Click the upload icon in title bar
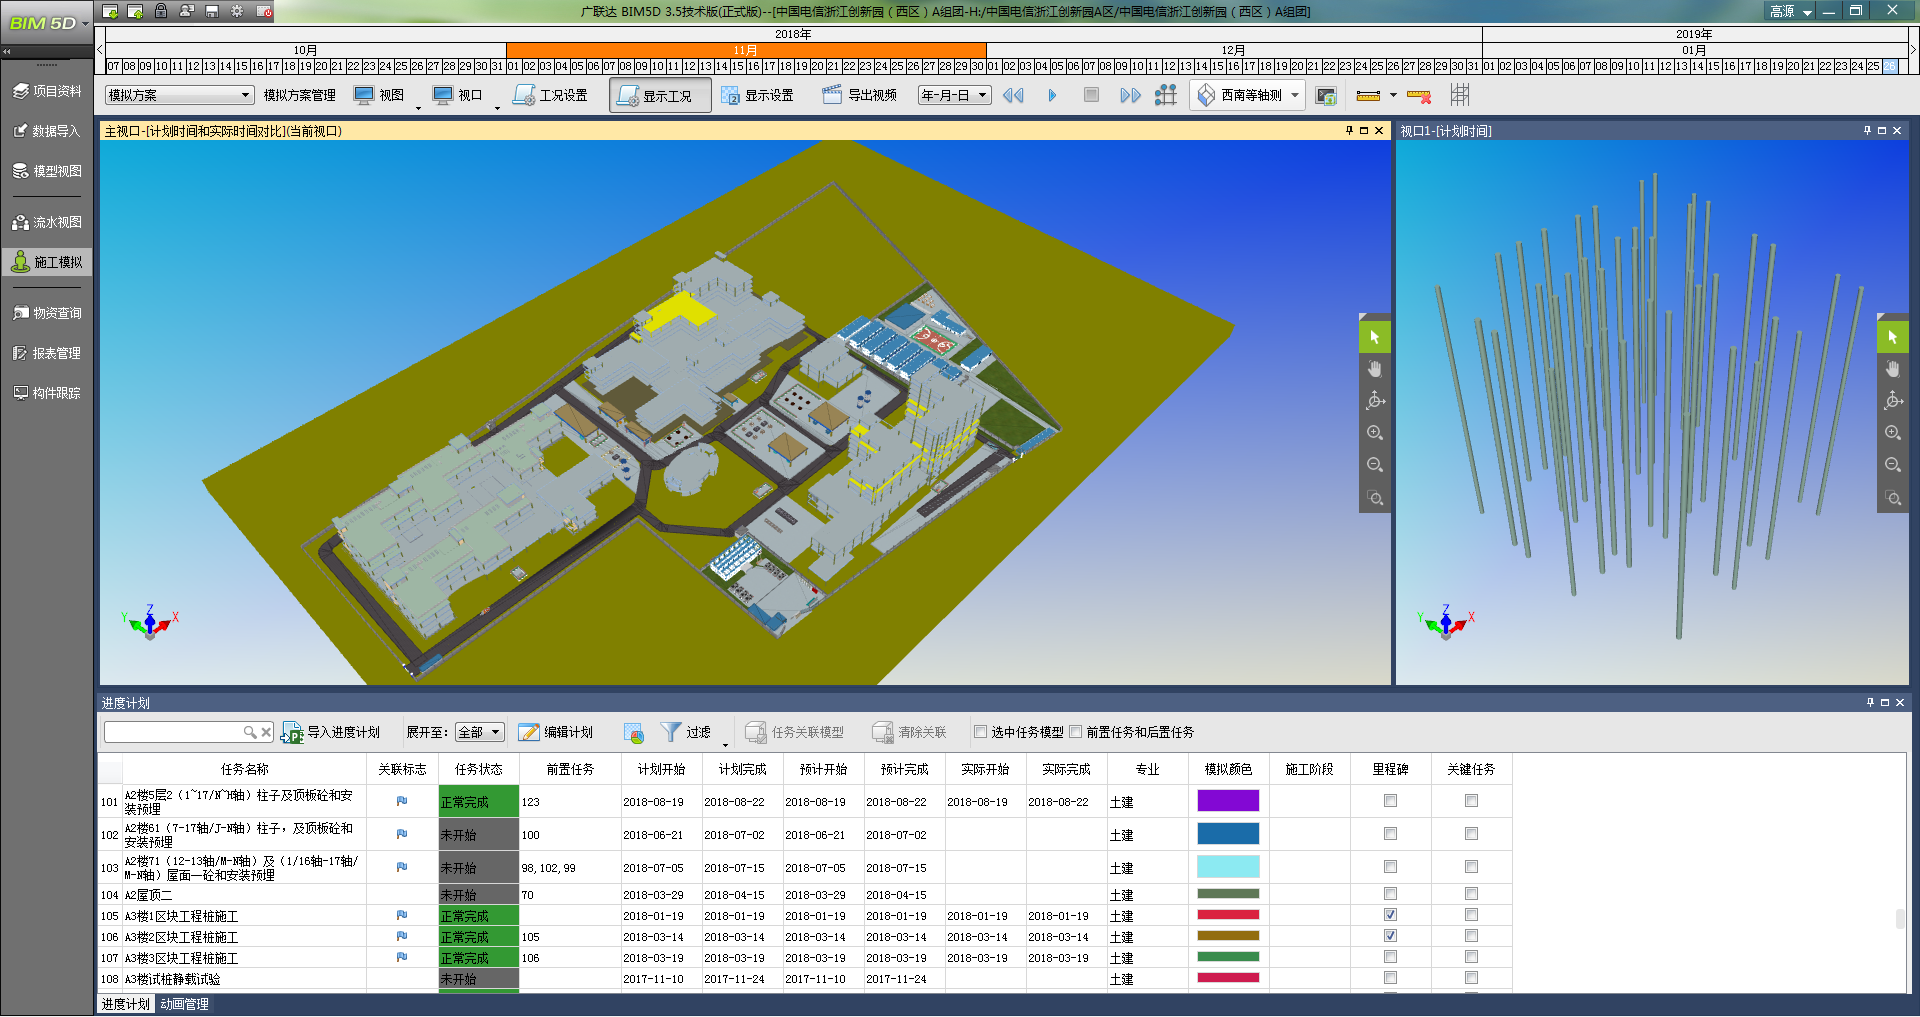This screenshot has height=1017, width=1920. click(135, 11)
